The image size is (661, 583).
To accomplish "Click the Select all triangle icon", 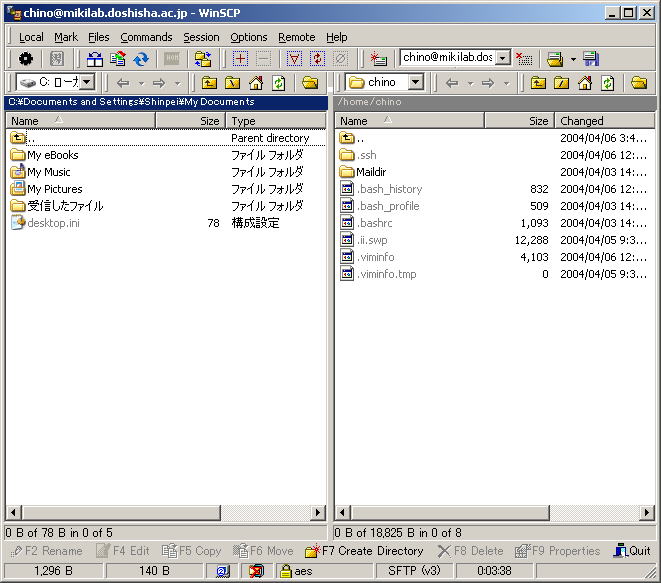I will click(294, 59).
